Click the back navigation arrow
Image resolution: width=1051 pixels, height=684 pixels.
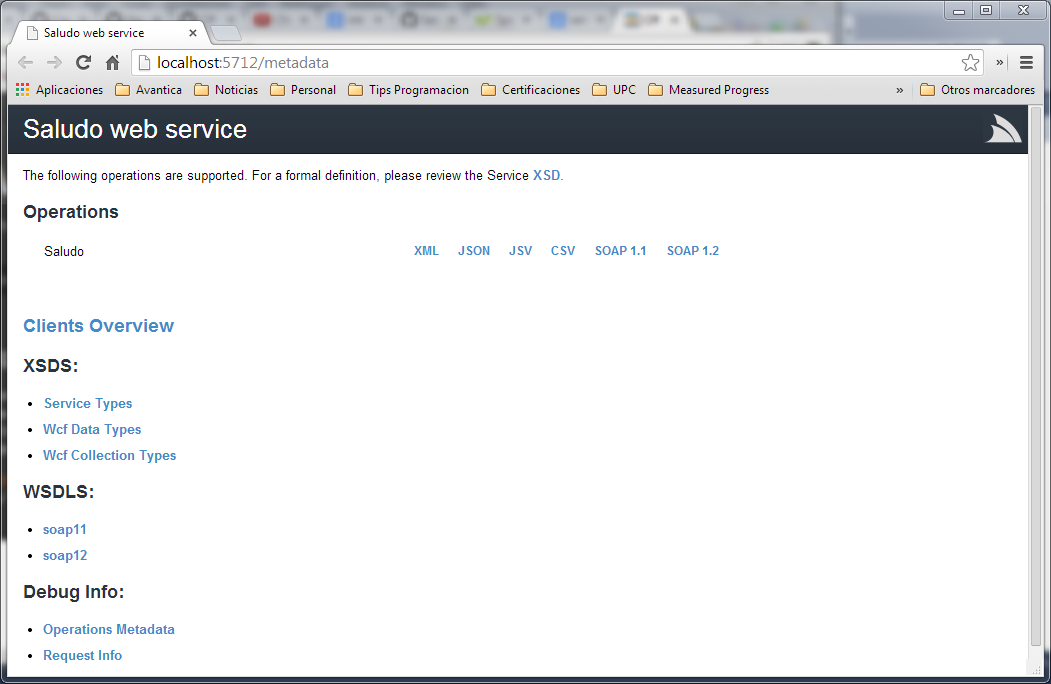click(25, 62)
